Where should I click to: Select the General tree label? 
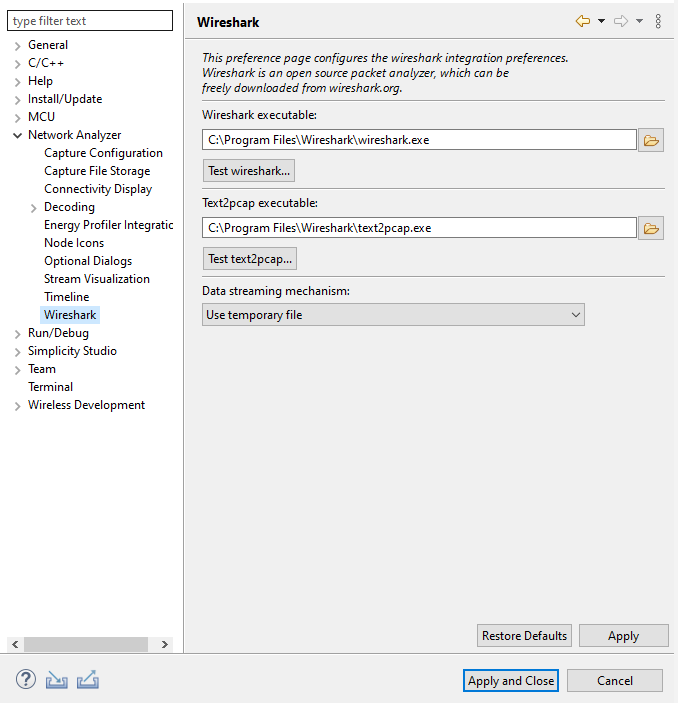point(48,45)
